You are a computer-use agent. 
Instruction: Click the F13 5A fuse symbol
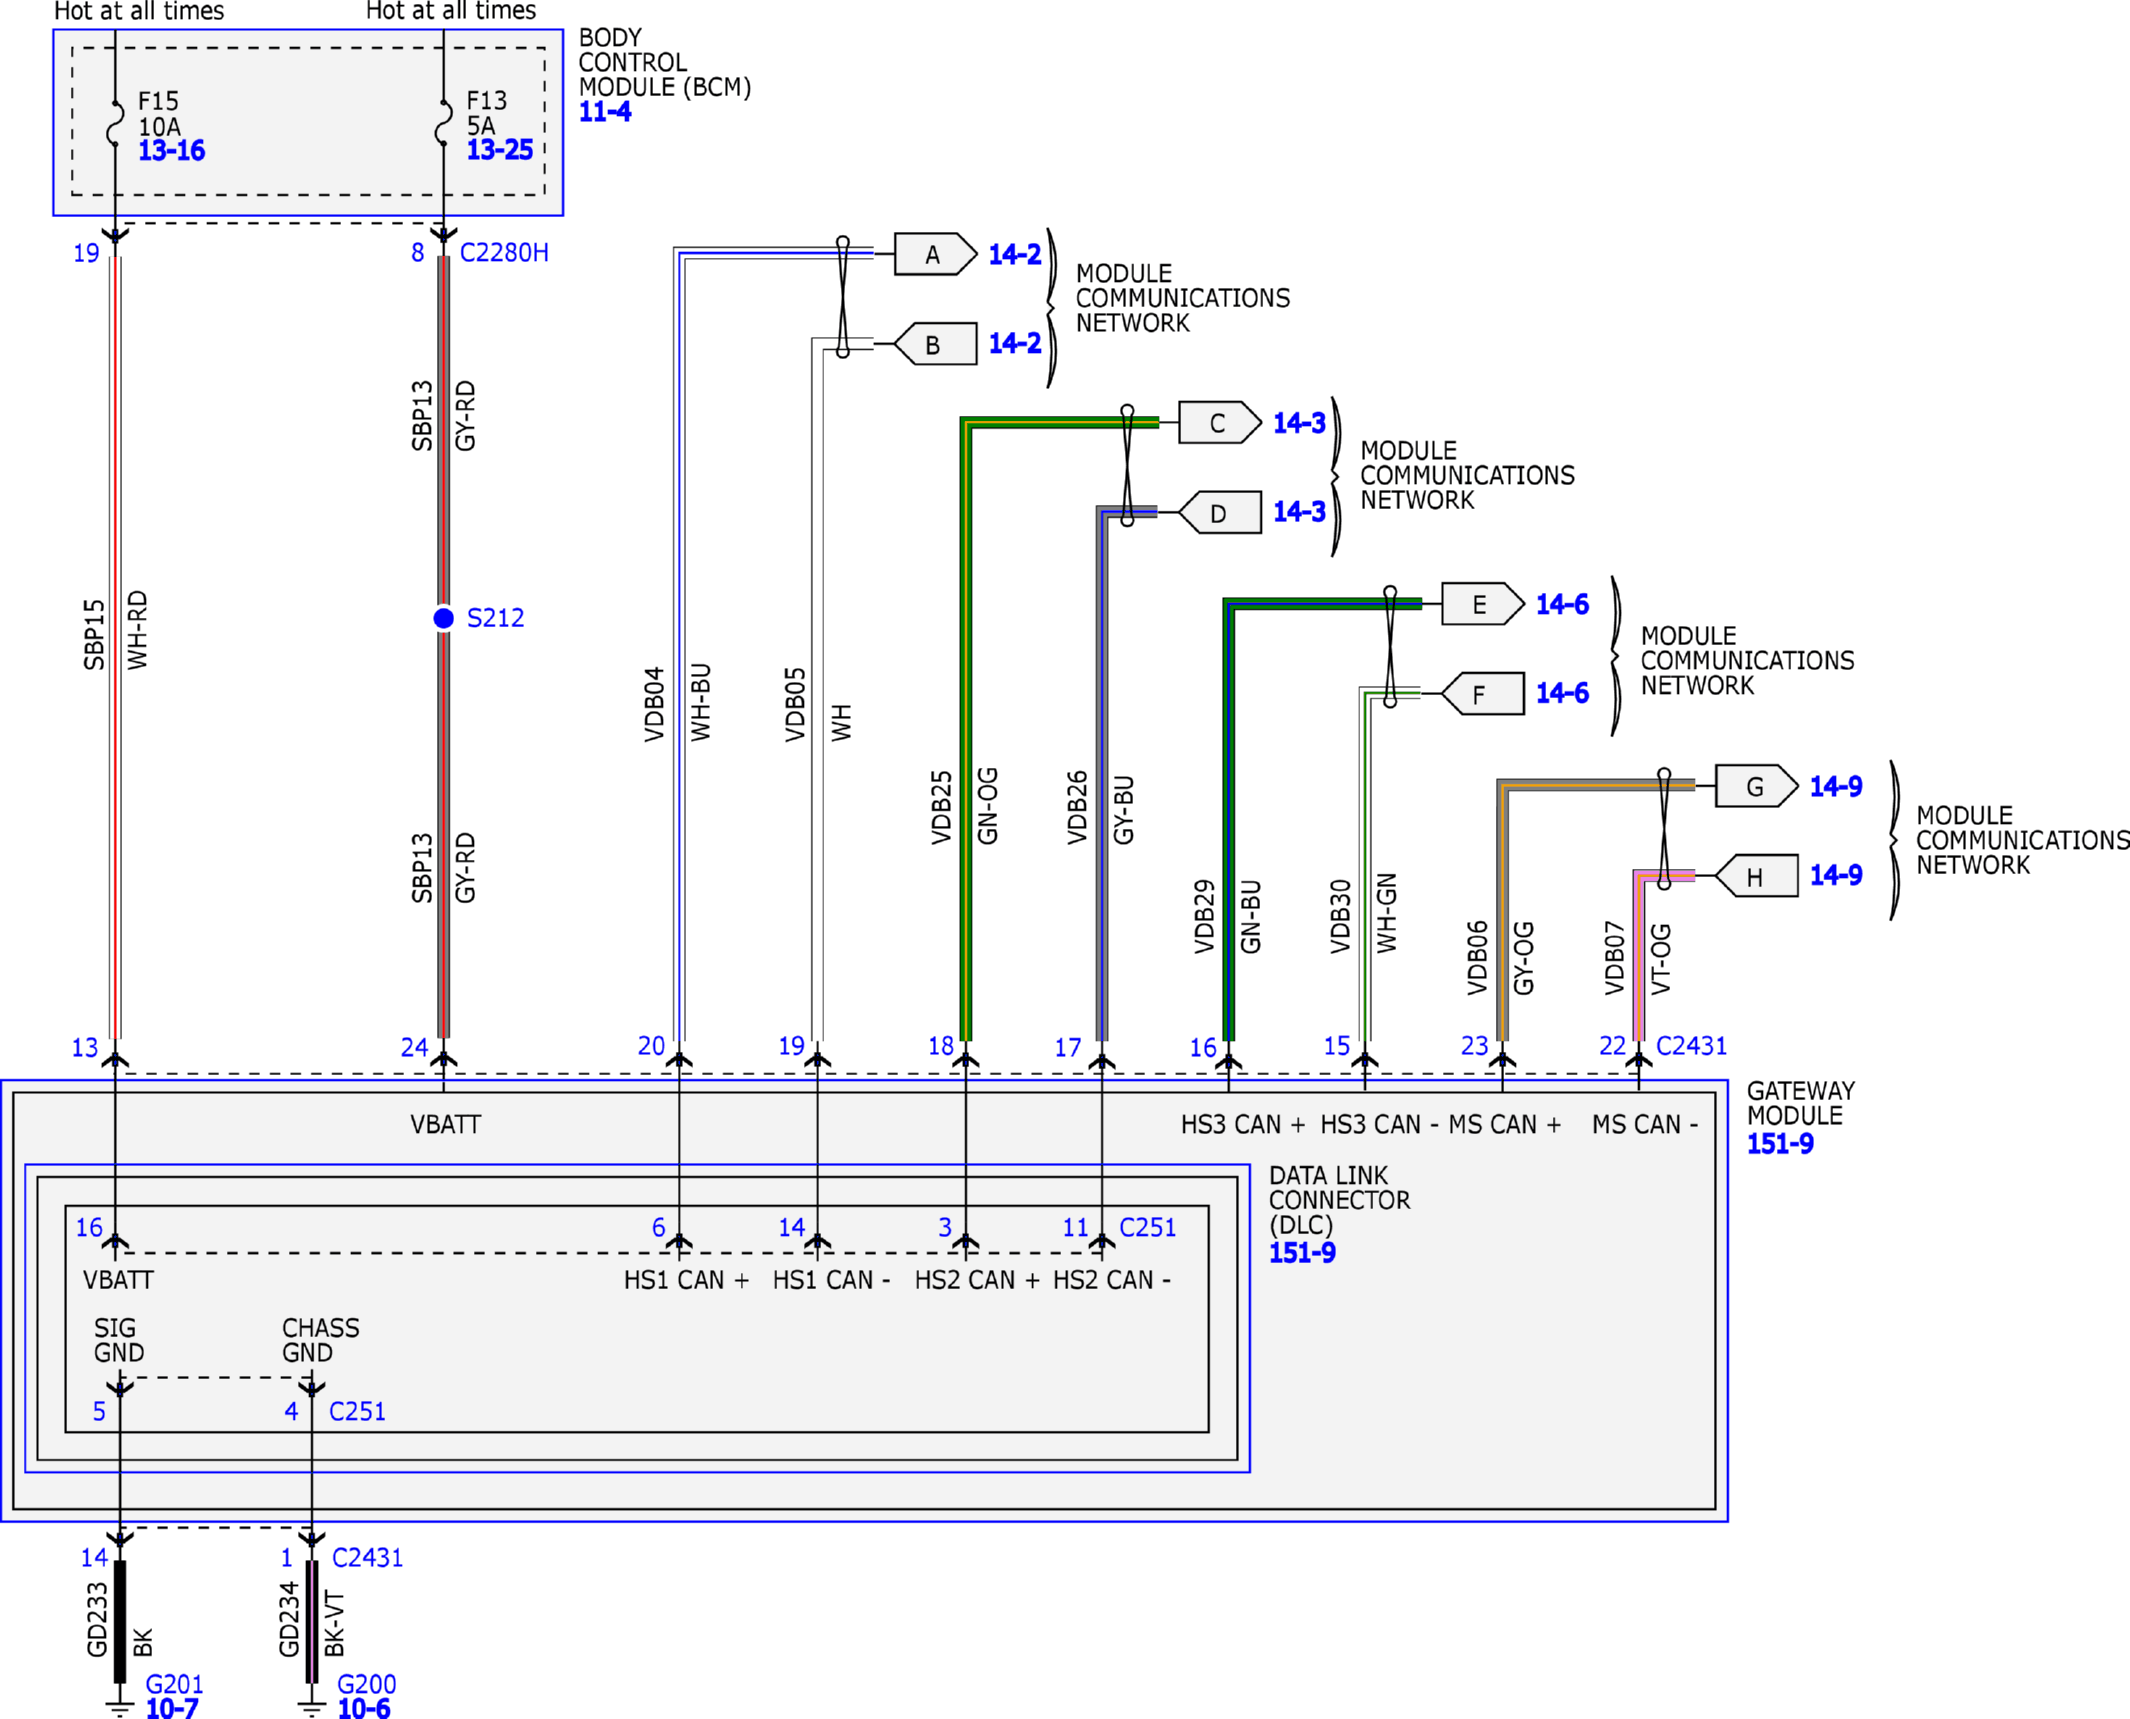443,123
